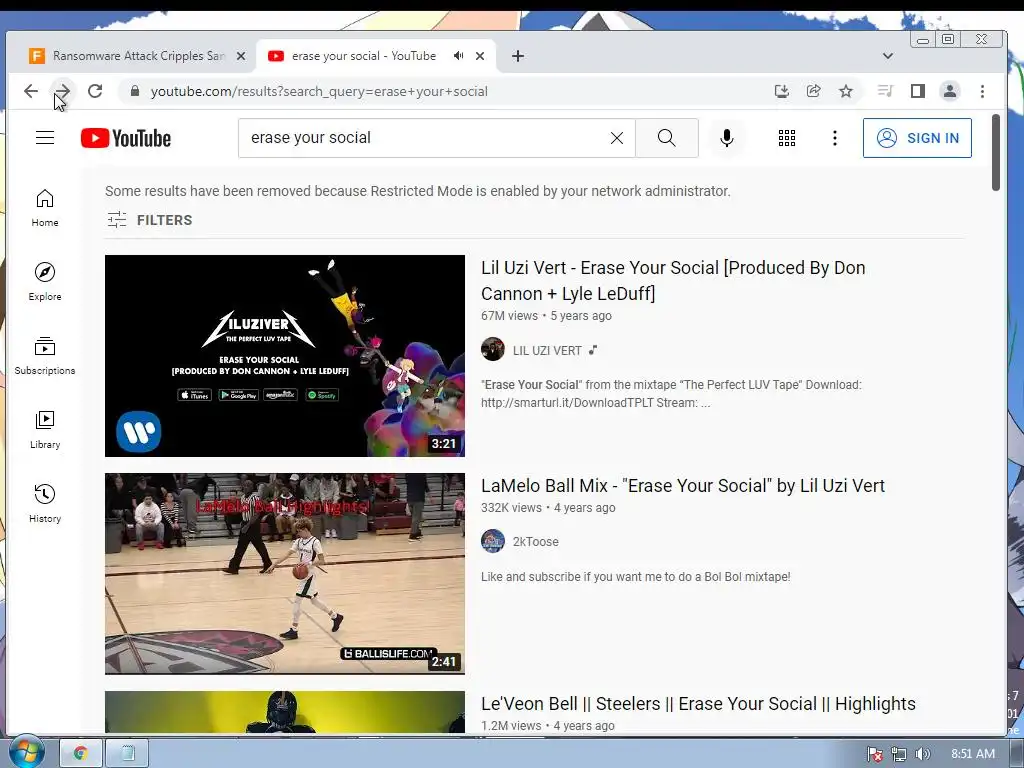Expand tab search chevron

tap(888, 56)
